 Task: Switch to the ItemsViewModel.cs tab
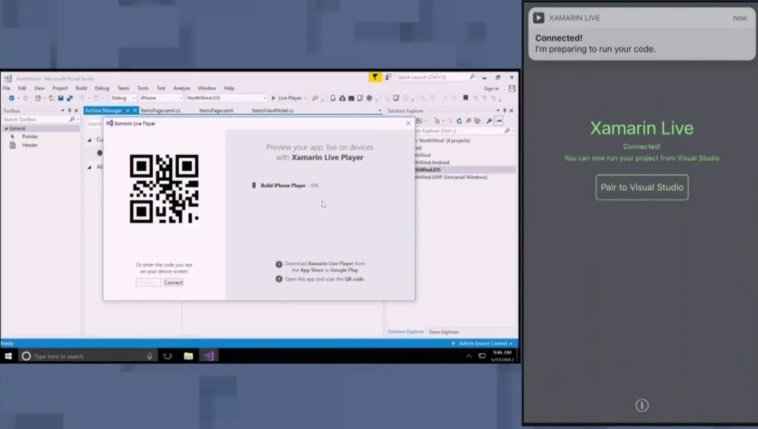pos(272,110)
